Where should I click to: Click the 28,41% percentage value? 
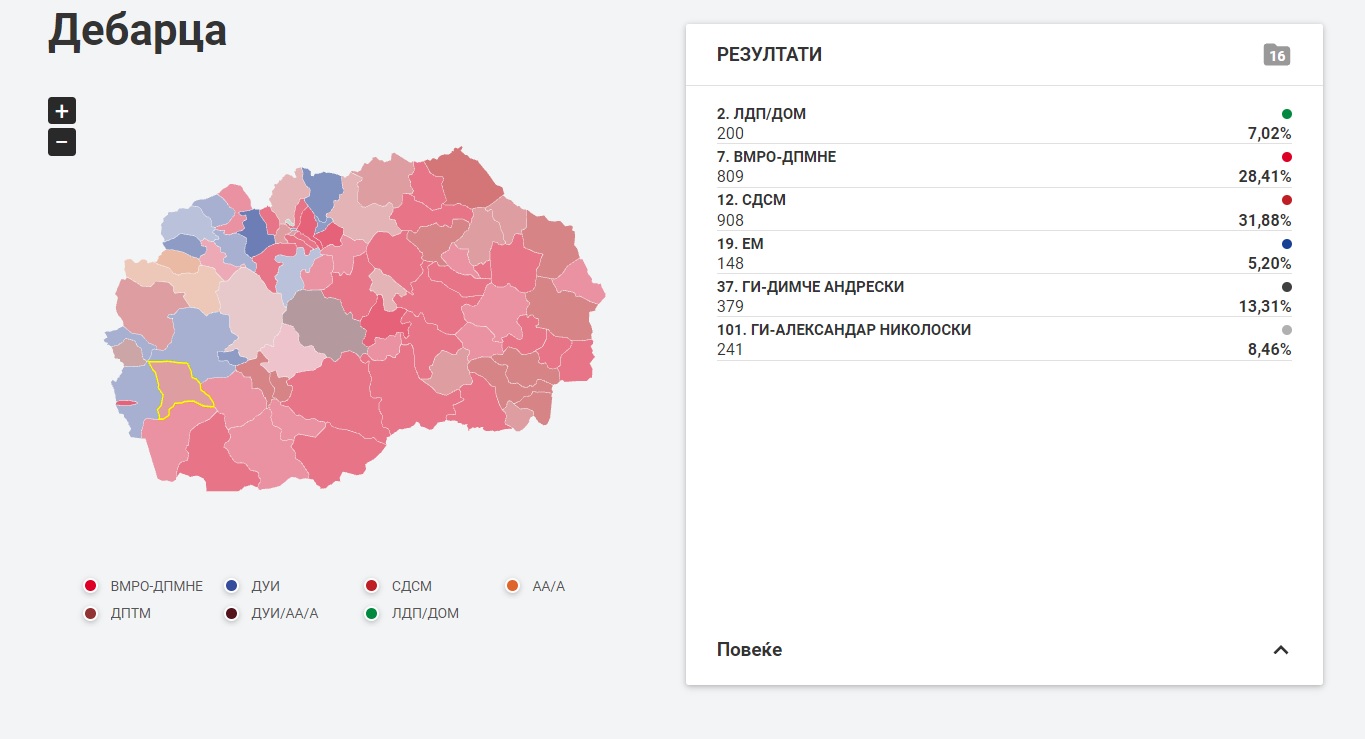1265,177
